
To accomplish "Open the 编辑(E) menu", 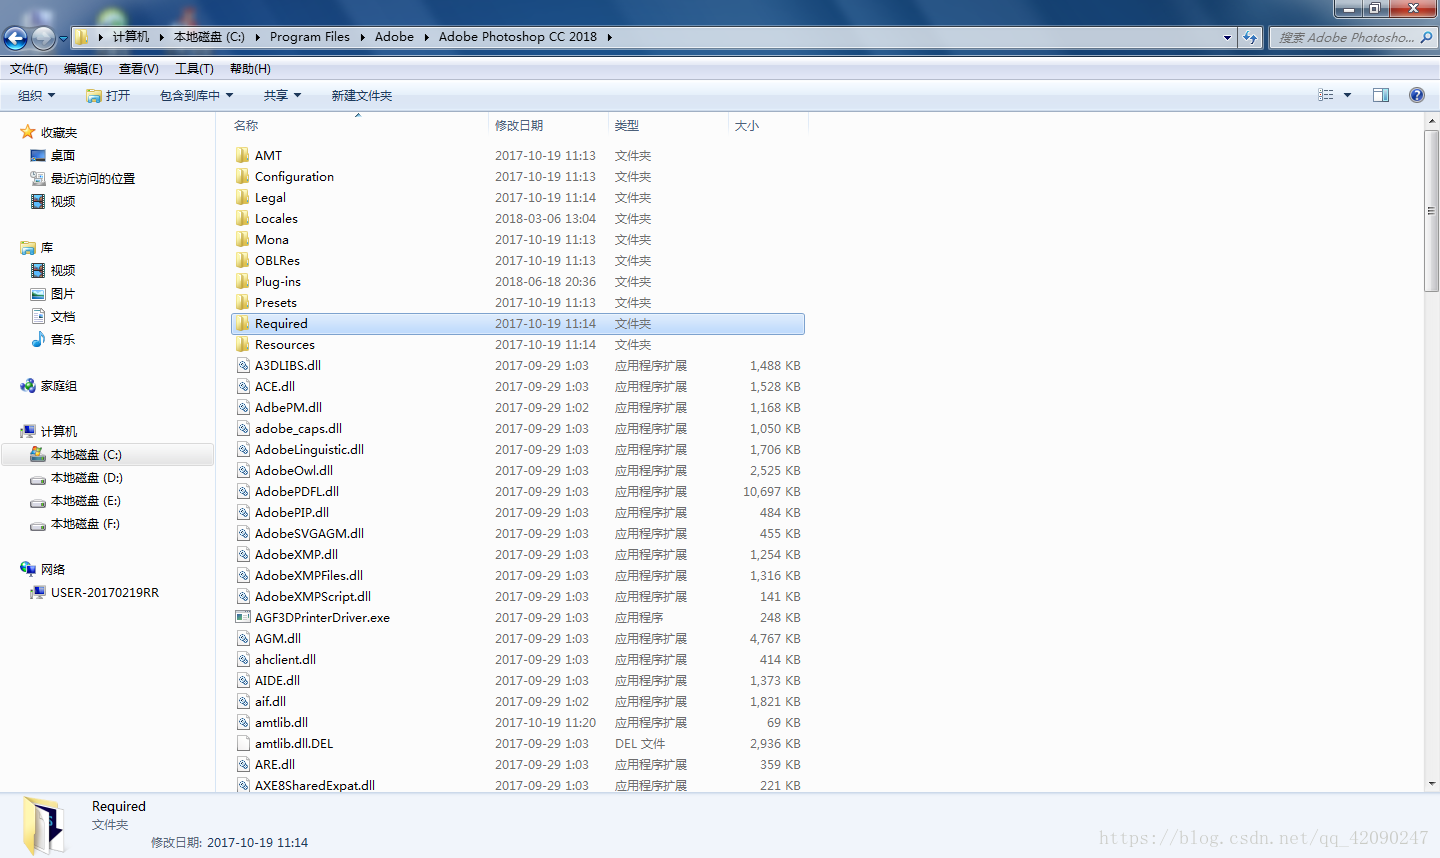I will coord(83,68).
